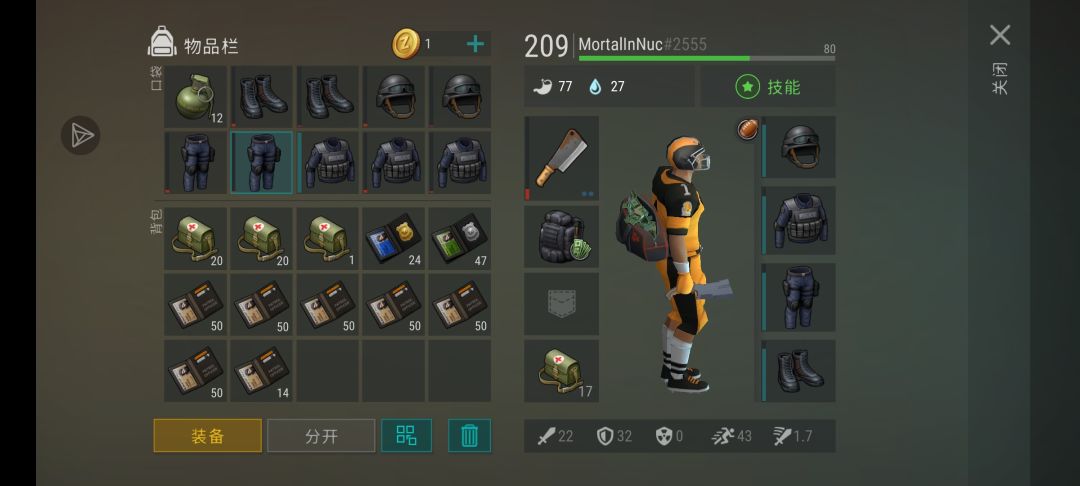This screenshot has height=486, width=1080.
Task: Select the equipped tactical helmet slot
Action: (x=798, y=147)
